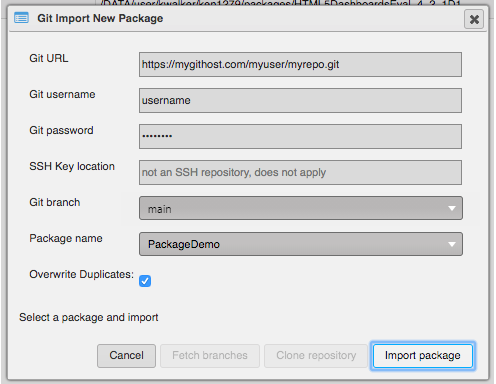
Task: Click the 'Git username' label
Action: click(62, 94)
